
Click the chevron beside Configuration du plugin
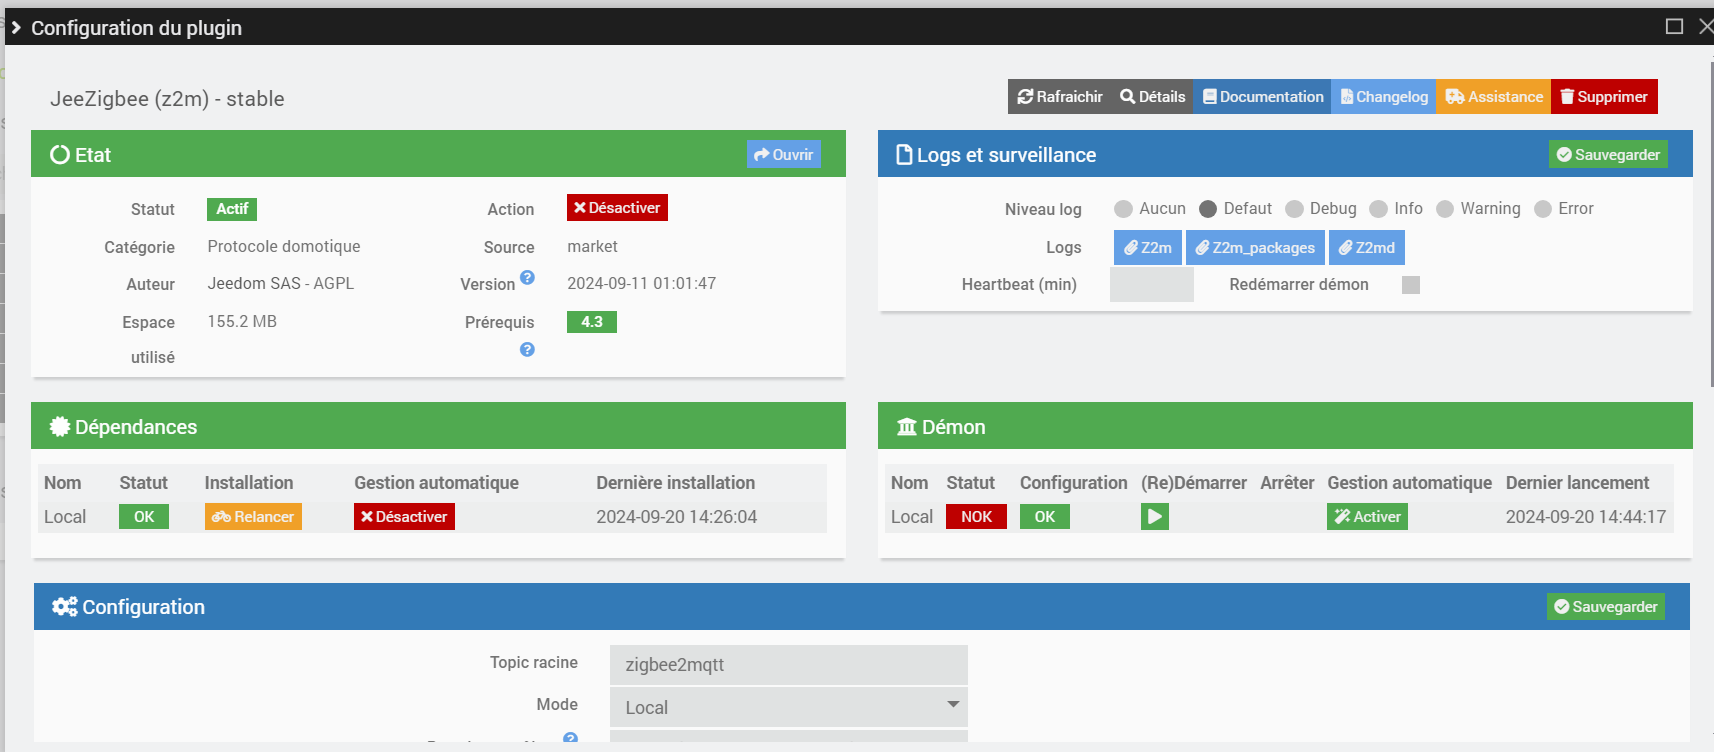coord(16,28)
